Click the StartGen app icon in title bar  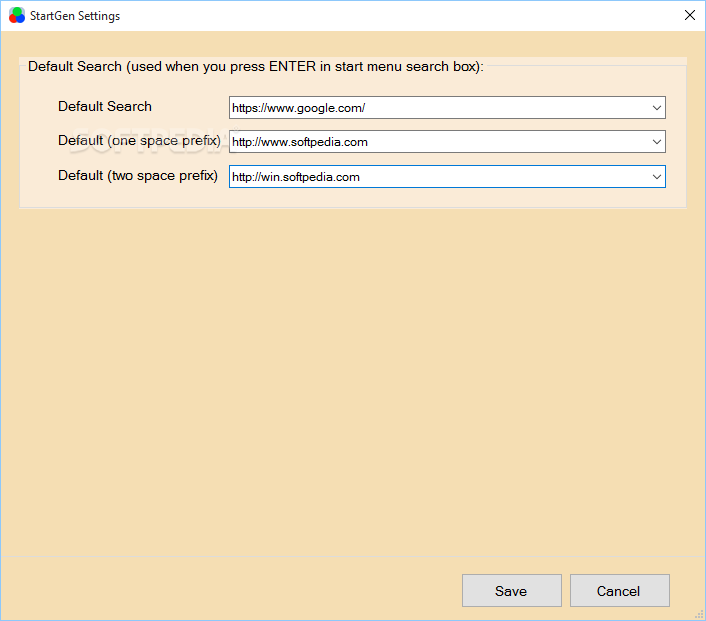point(17,15)
